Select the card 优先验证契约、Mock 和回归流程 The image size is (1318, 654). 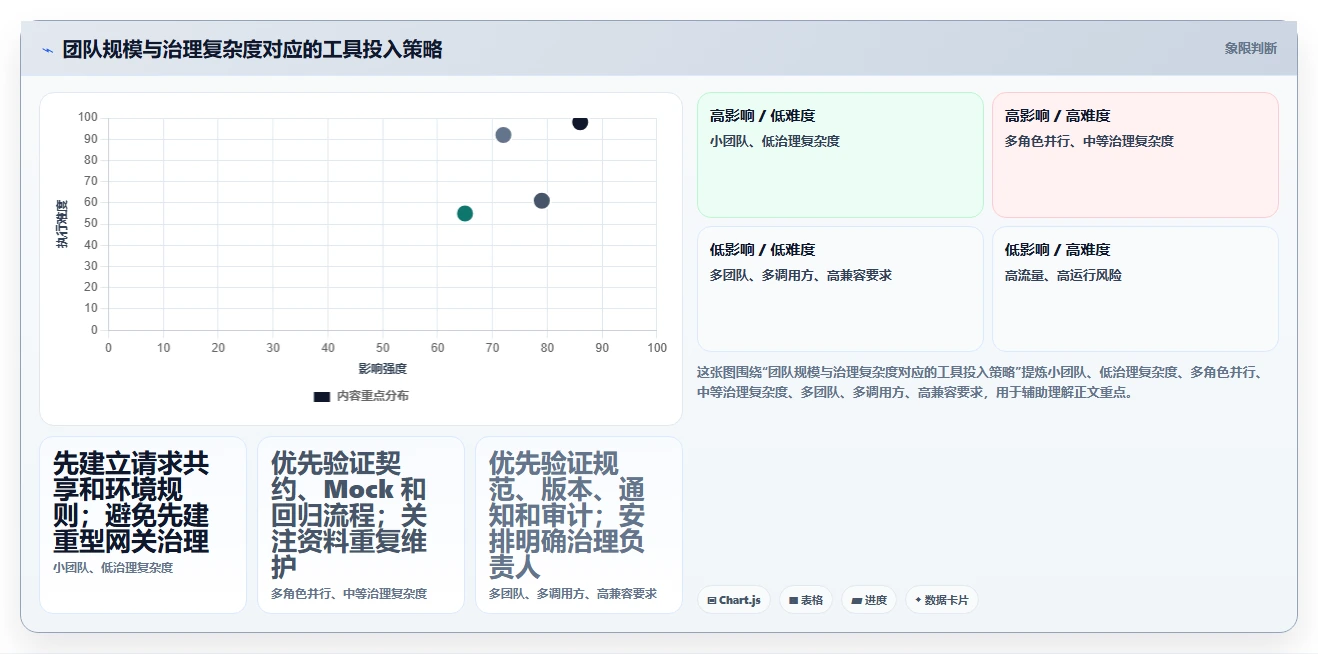coord(361,525)
